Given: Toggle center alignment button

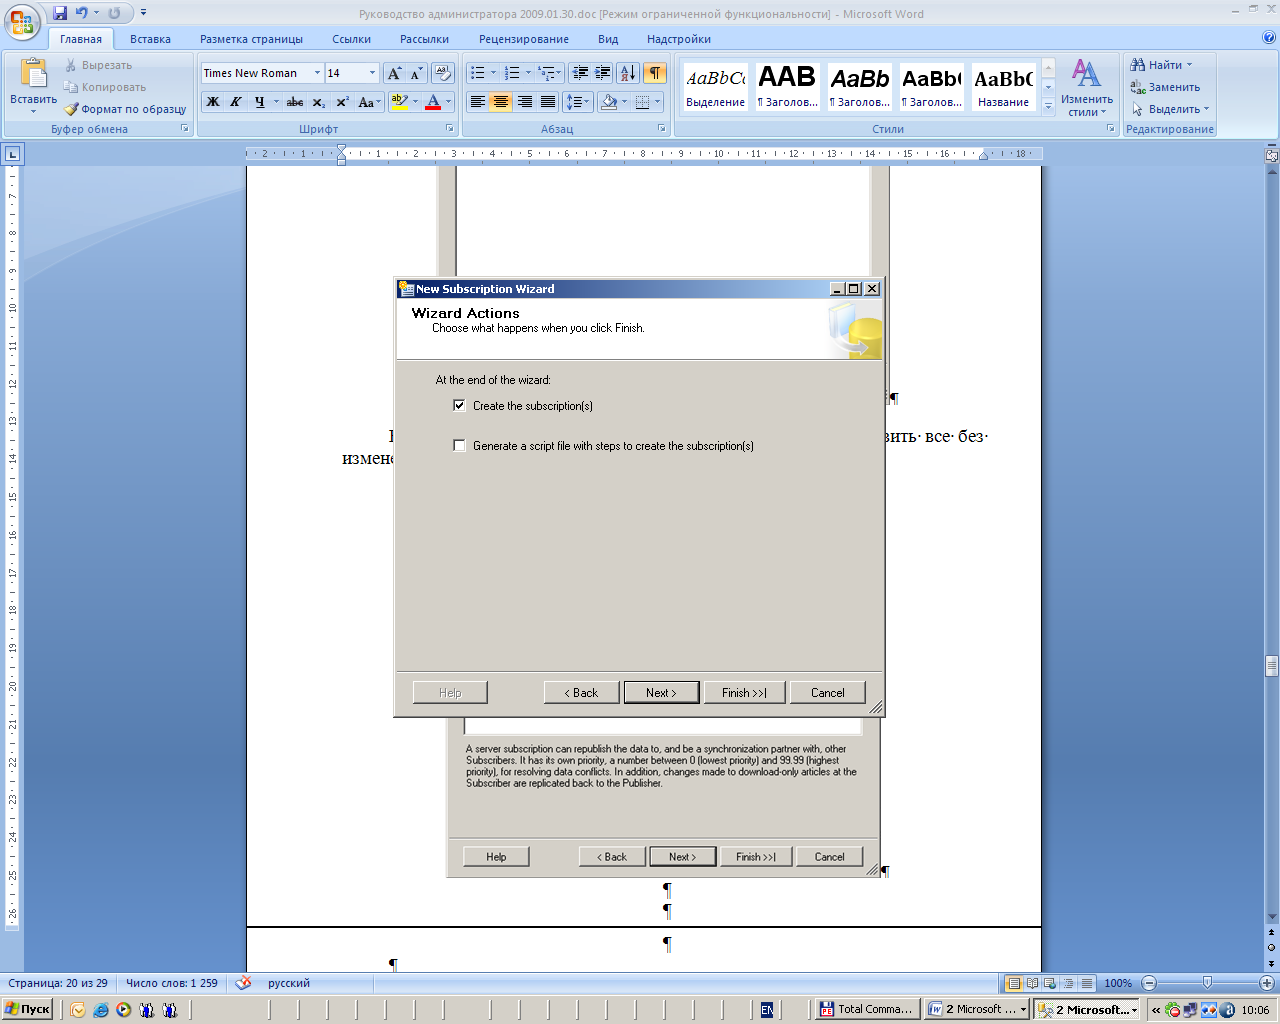Looking at the screenshot, I should (501, 102).
